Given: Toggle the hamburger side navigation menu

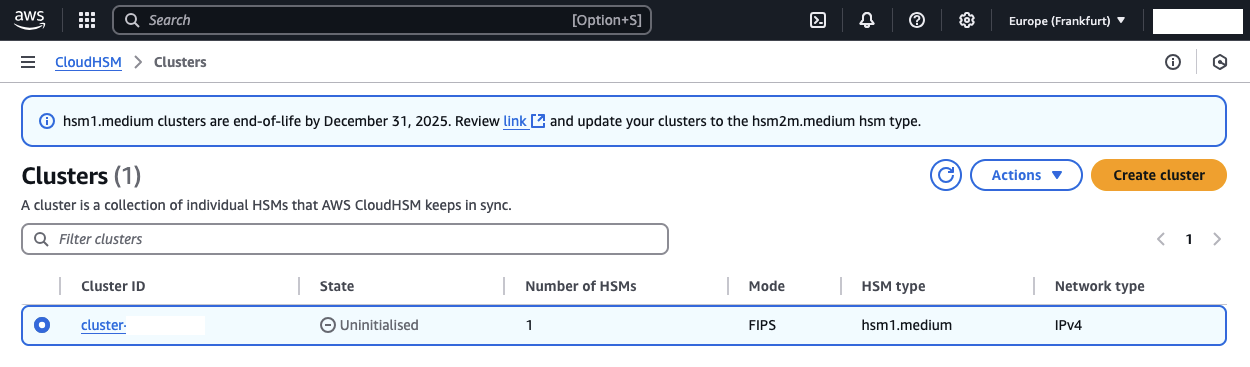Looking at the screenshot, I should [28, 62].
